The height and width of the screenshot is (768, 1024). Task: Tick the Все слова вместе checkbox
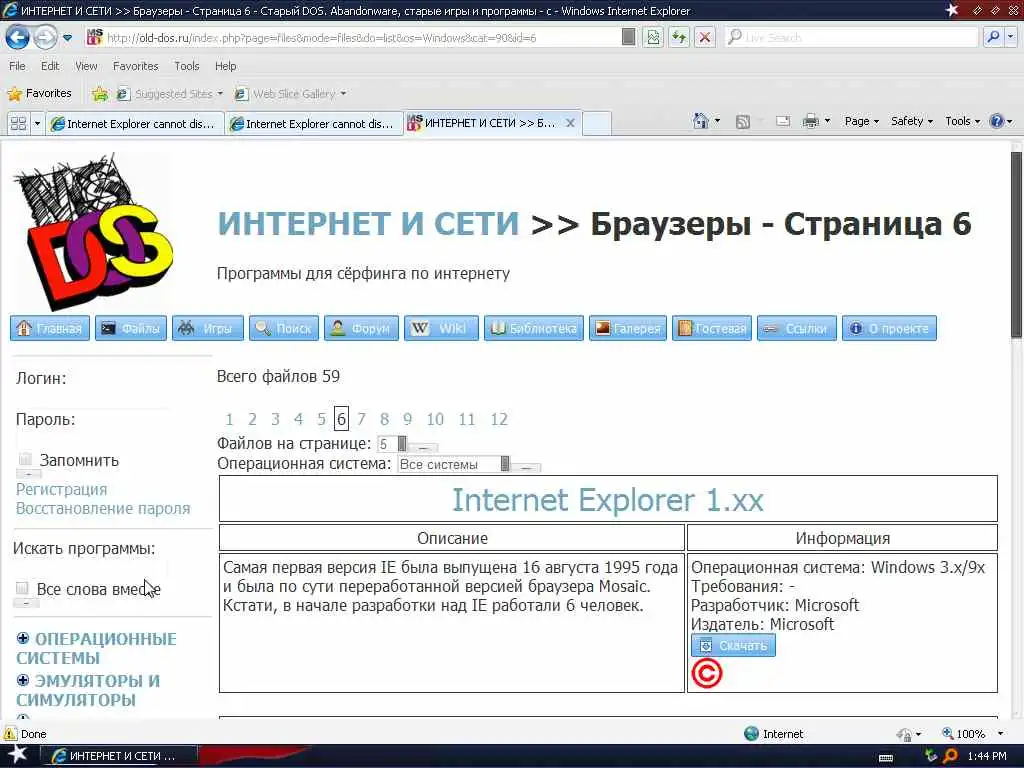(22, 588)
